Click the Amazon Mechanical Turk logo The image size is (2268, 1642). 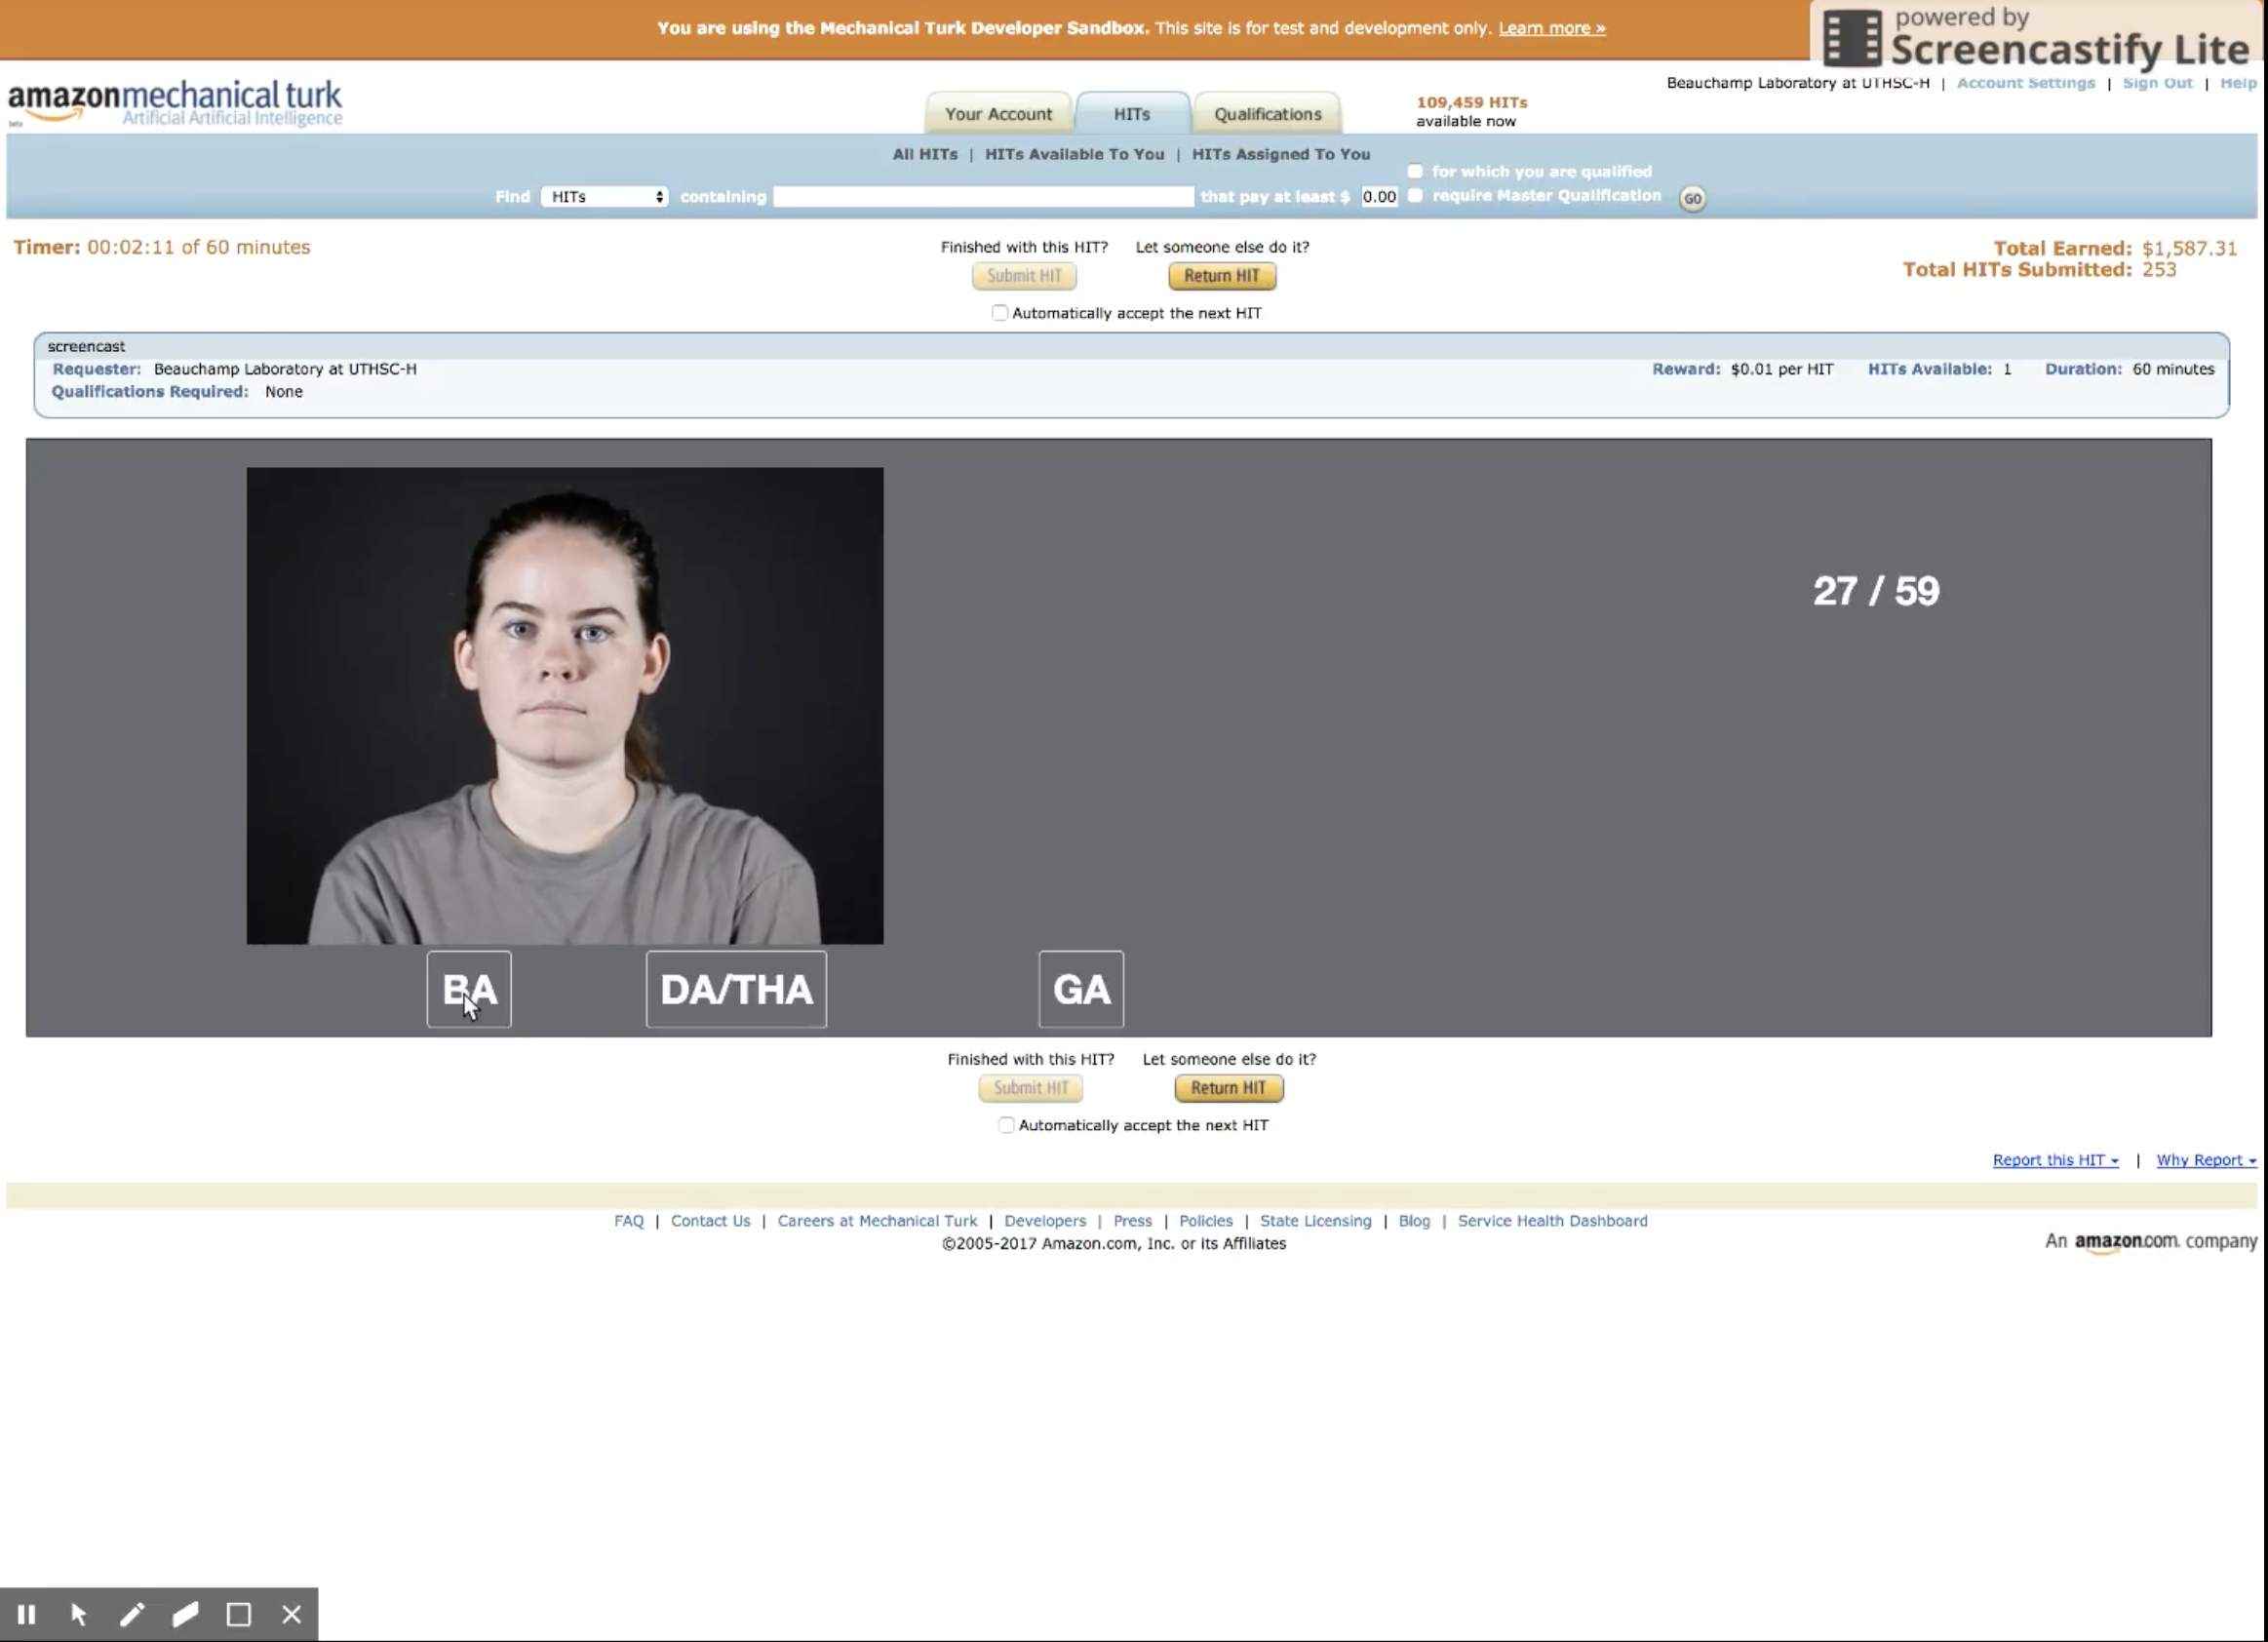click(x=175, y=103)
